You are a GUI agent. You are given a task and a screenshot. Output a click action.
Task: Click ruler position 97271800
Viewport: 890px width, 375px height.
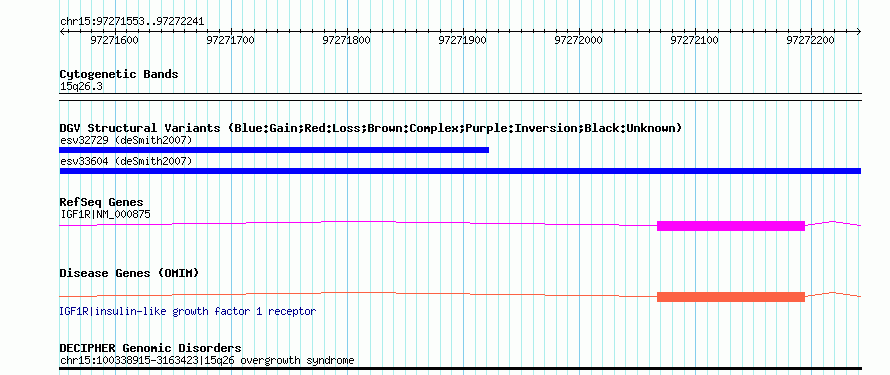346,40
